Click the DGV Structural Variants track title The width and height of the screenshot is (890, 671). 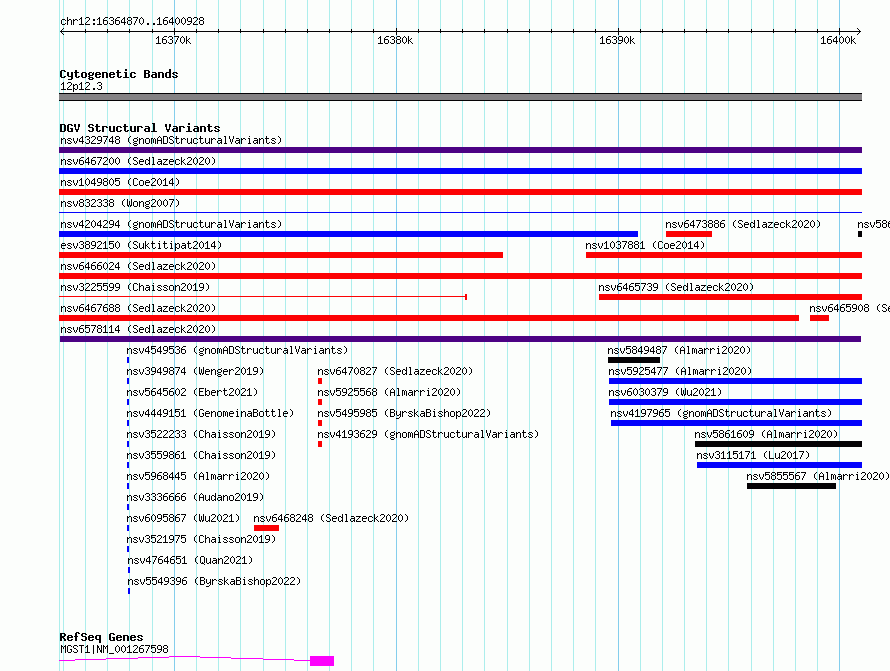click(140, 128)
